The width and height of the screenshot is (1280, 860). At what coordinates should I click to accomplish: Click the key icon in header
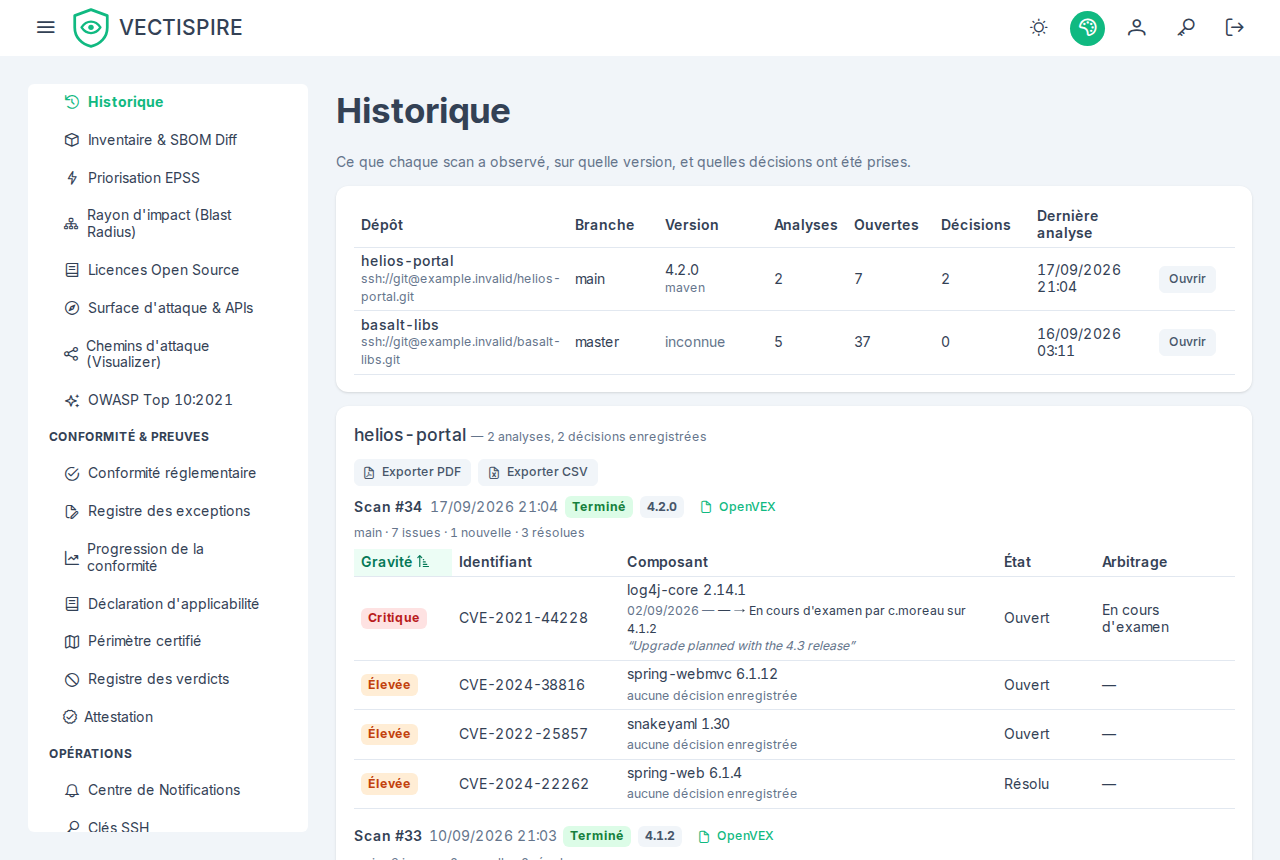pyautogui.click(x=1186, y=27)
